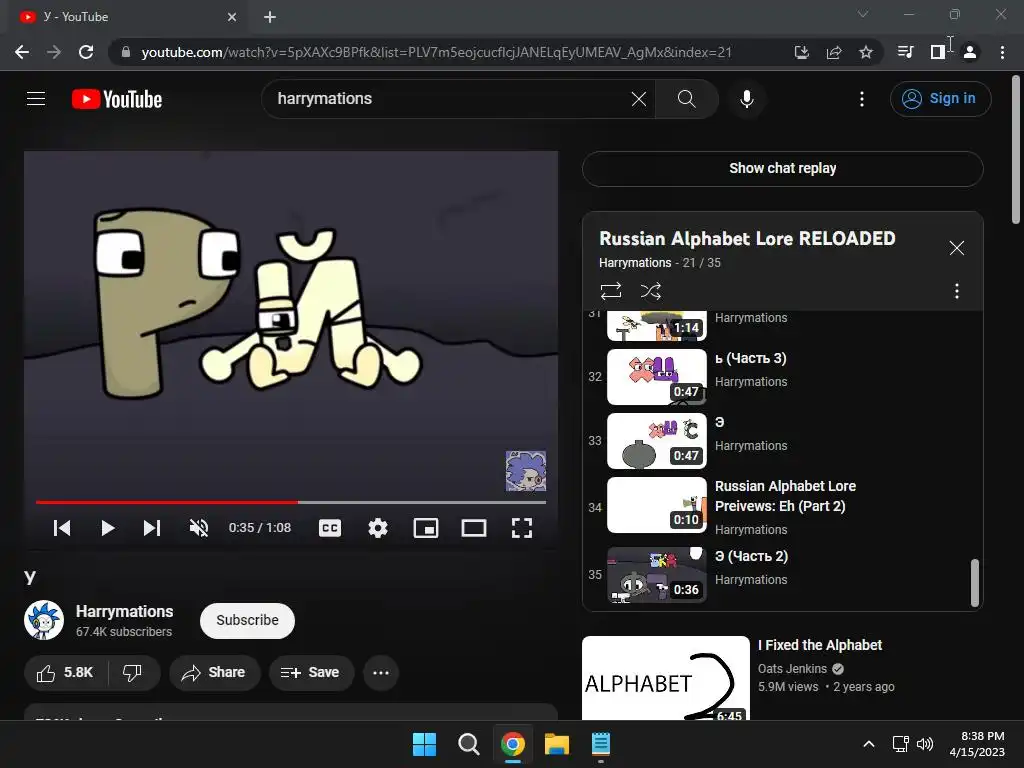
Task: Open the YouTube hamburger guide menu
Action: (36, 99)
